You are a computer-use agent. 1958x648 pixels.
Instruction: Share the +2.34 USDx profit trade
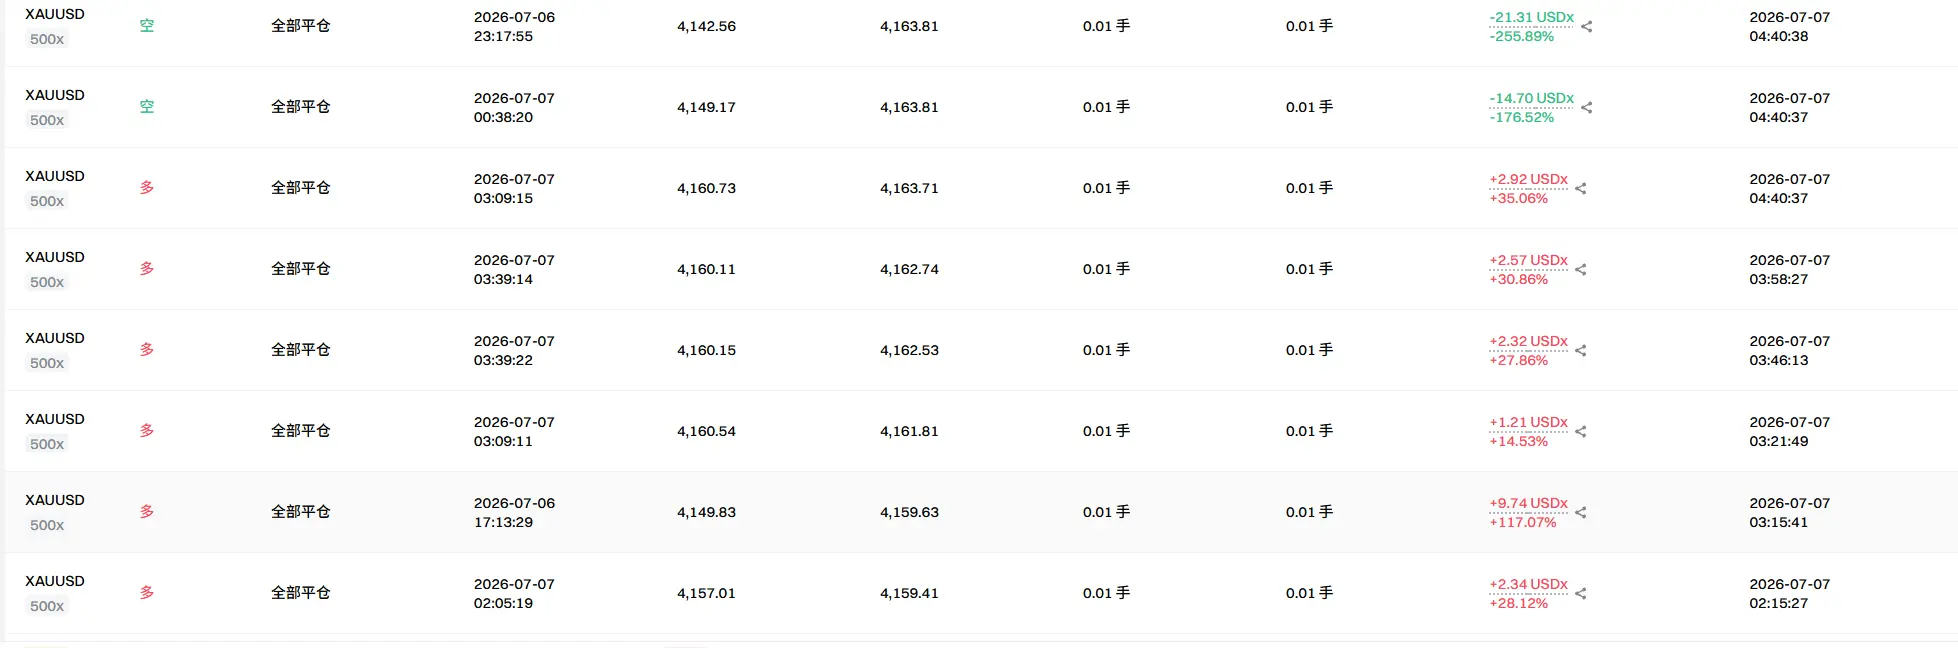(x=1580, y=594)
